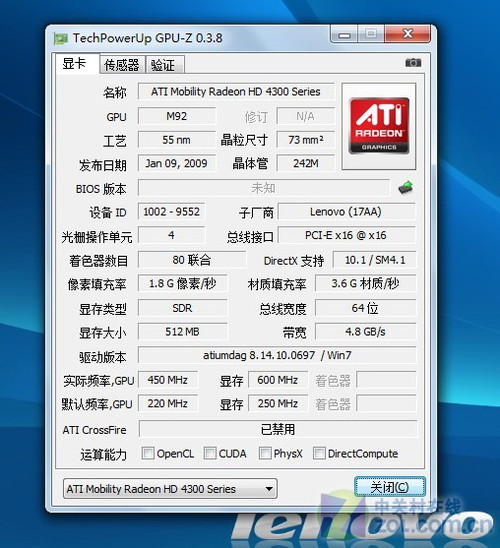The image size is (500, 548).
Task: Click the 带宽 field showing 4.8 GB/s
Action: 365,331
